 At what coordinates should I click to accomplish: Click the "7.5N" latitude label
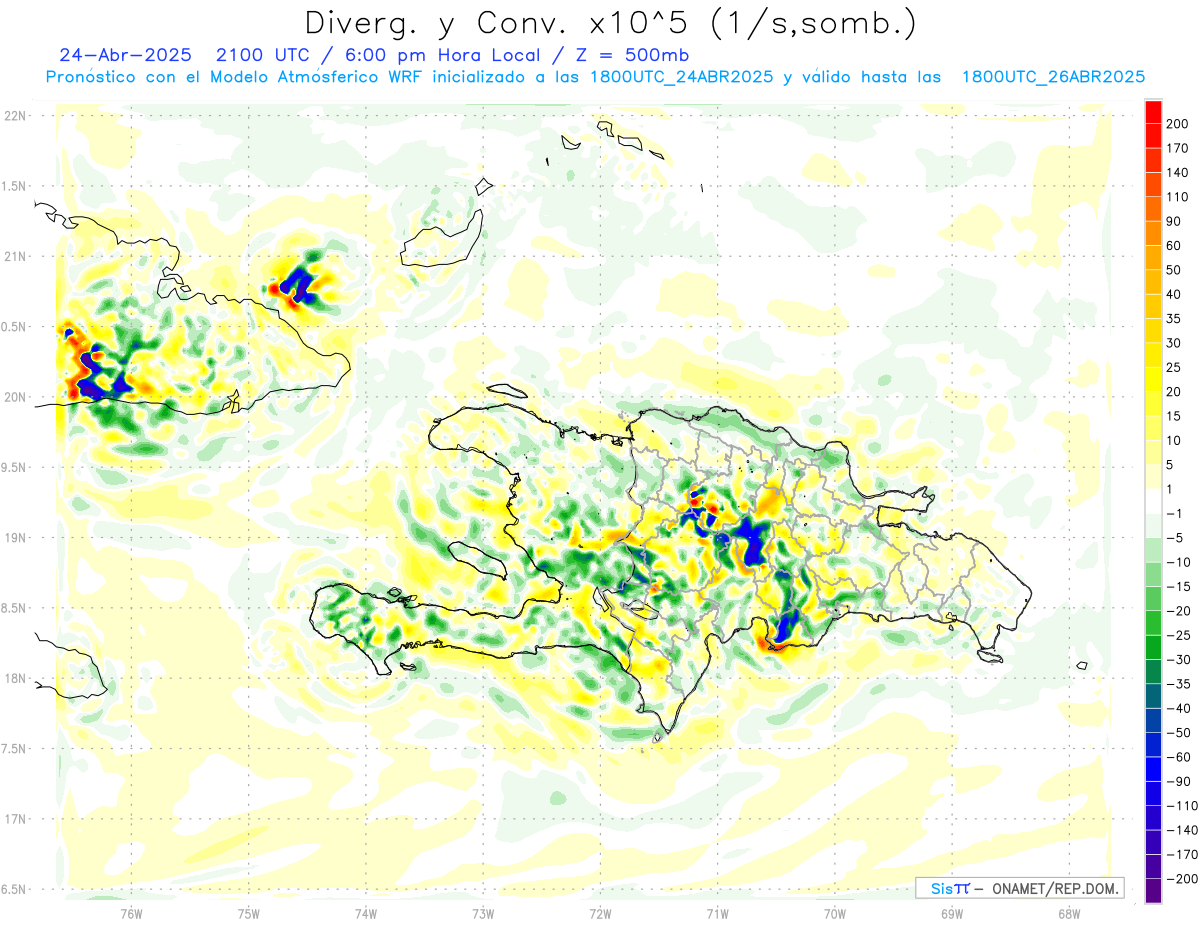click(x=15, y=749)
